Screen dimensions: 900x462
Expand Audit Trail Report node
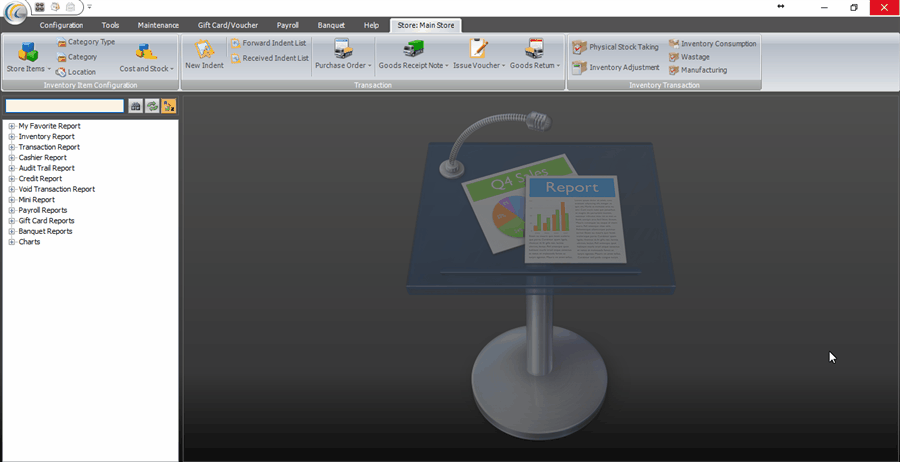[11, 168]
